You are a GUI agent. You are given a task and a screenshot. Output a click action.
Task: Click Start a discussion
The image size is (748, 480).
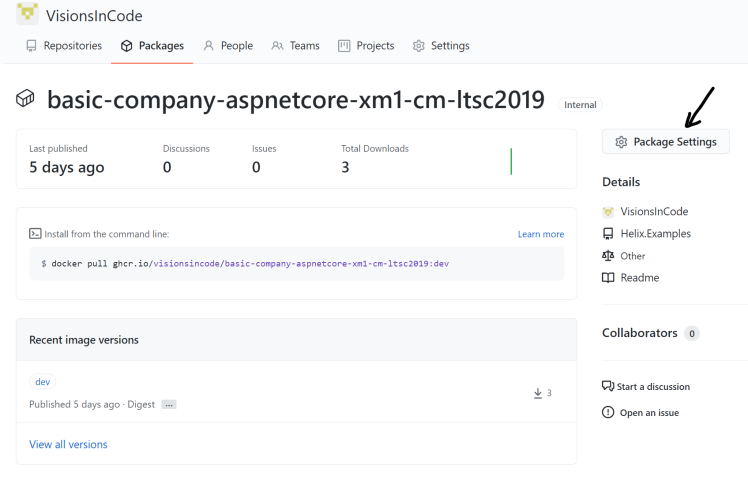click(x=654, y=387)
